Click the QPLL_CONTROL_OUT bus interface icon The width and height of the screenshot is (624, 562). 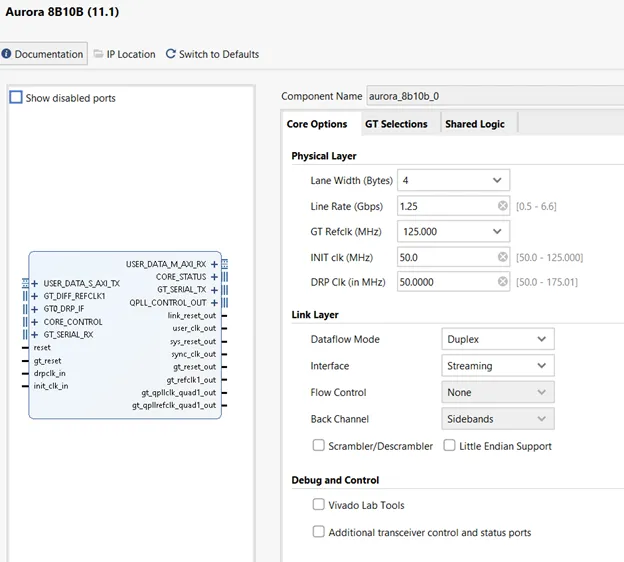point(225,302)
